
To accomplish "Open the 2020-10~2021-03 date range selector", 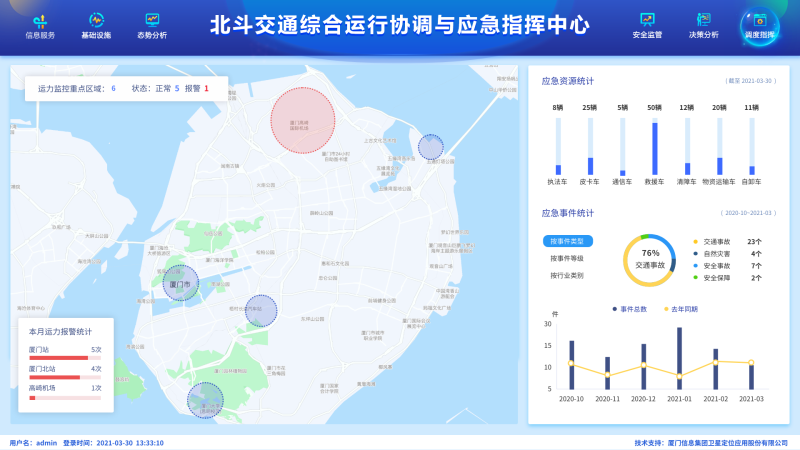I will 748,213.
